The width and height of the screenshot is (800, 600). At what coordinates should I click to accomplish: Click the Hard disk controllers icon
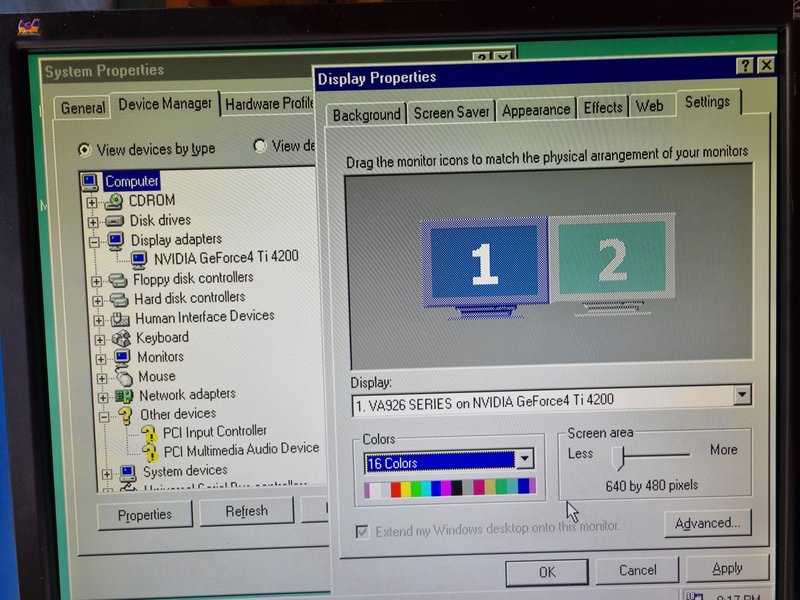[119, 299]
